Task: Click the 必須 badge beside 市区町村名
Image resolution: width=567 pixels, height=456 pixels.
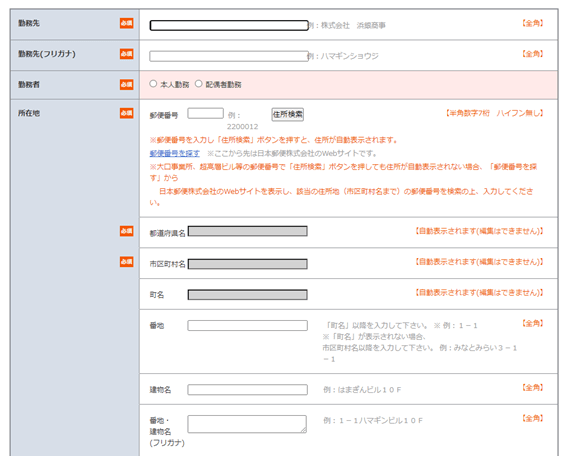Action: pyautogui.click(x=127, y=262)
